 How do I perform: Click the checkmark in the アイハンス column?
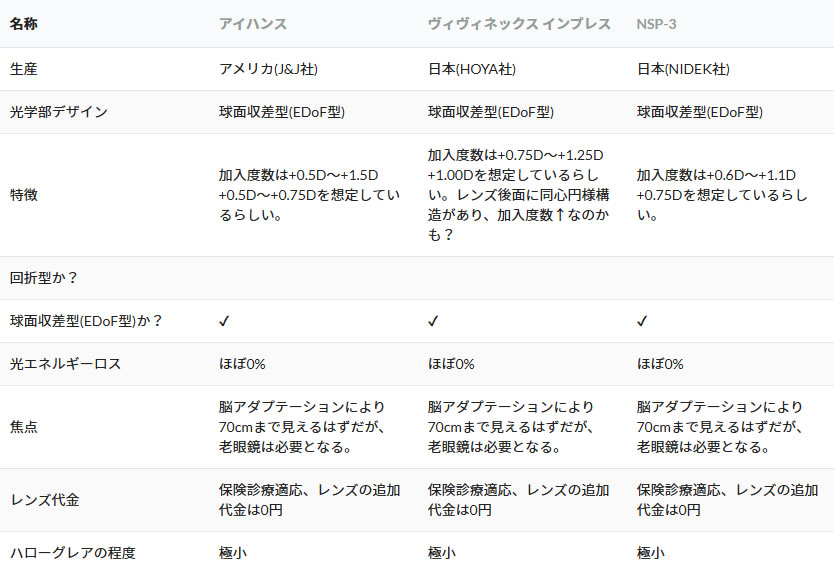point(225,321)
